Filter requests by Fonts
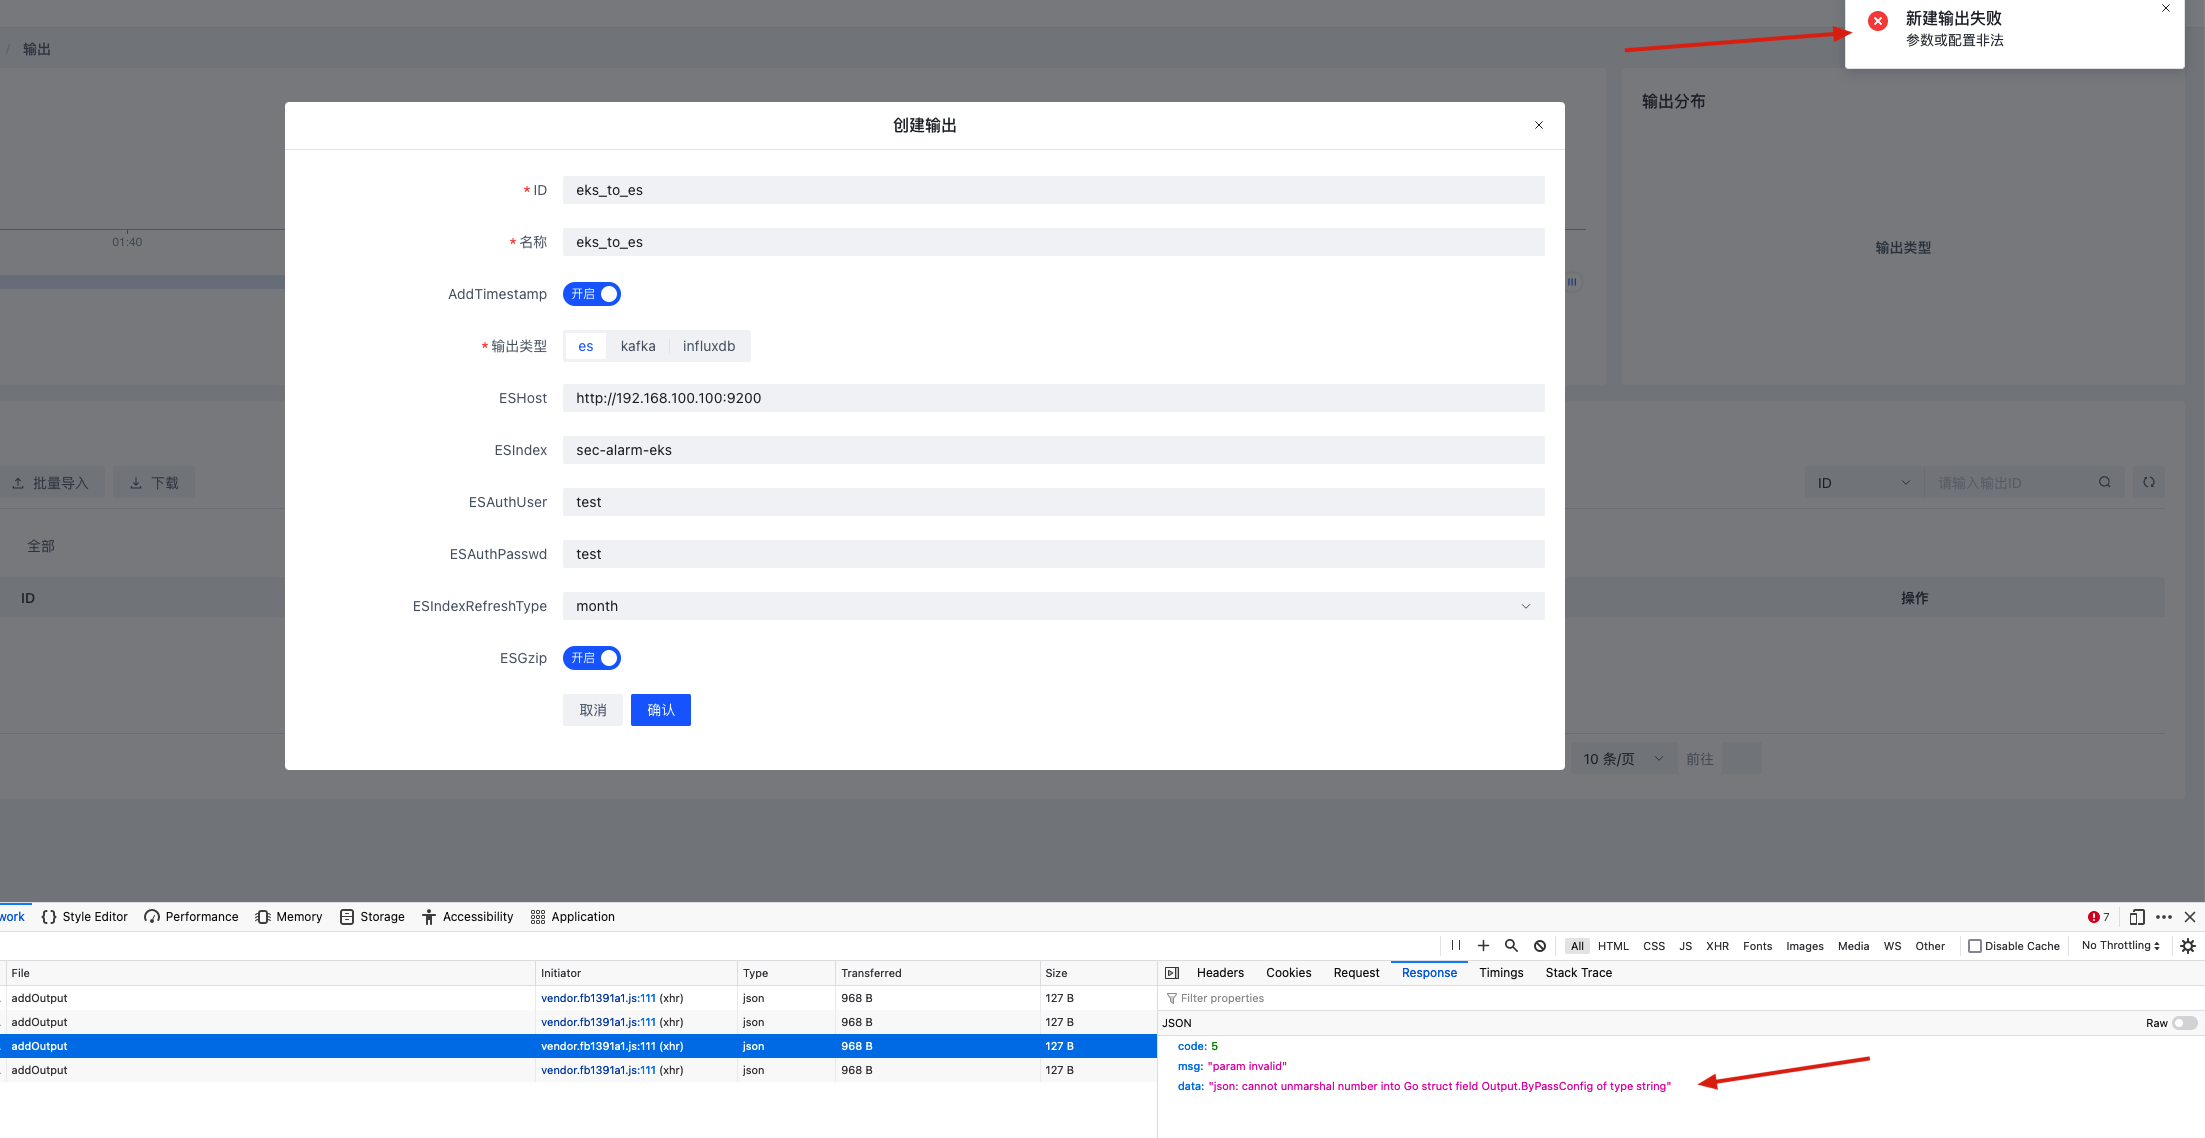The width and height of the screenshot is (2205, 1138). click(x=1757, y=946)
